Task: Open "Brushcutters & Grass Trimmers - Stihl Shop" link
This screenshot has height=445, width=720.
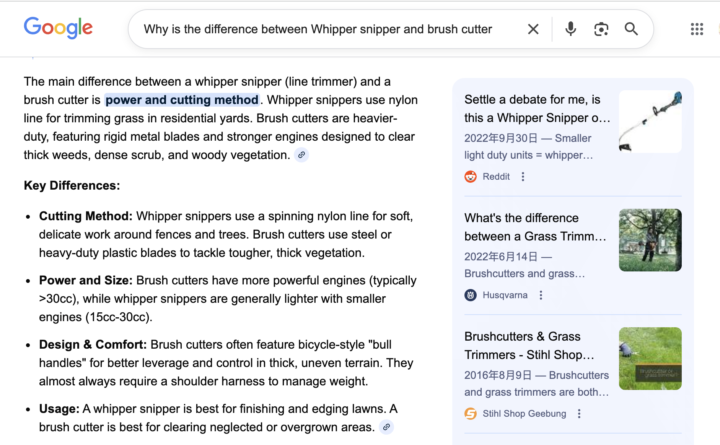Action: 536,345
